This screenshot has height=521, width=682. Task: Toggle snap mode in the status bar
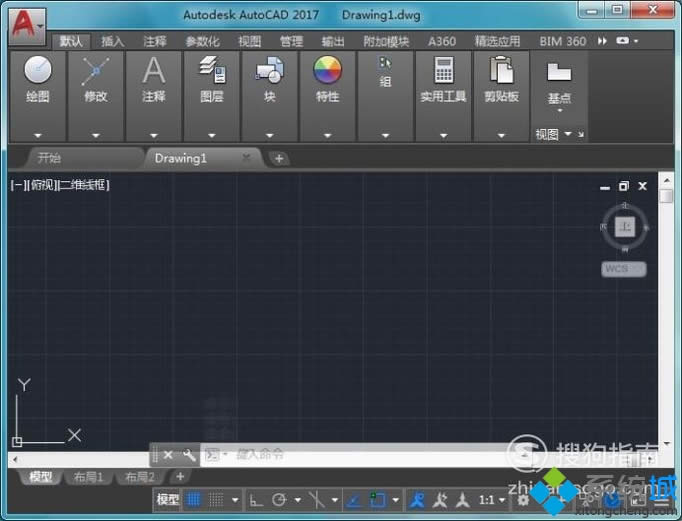[x=216, y=500]
